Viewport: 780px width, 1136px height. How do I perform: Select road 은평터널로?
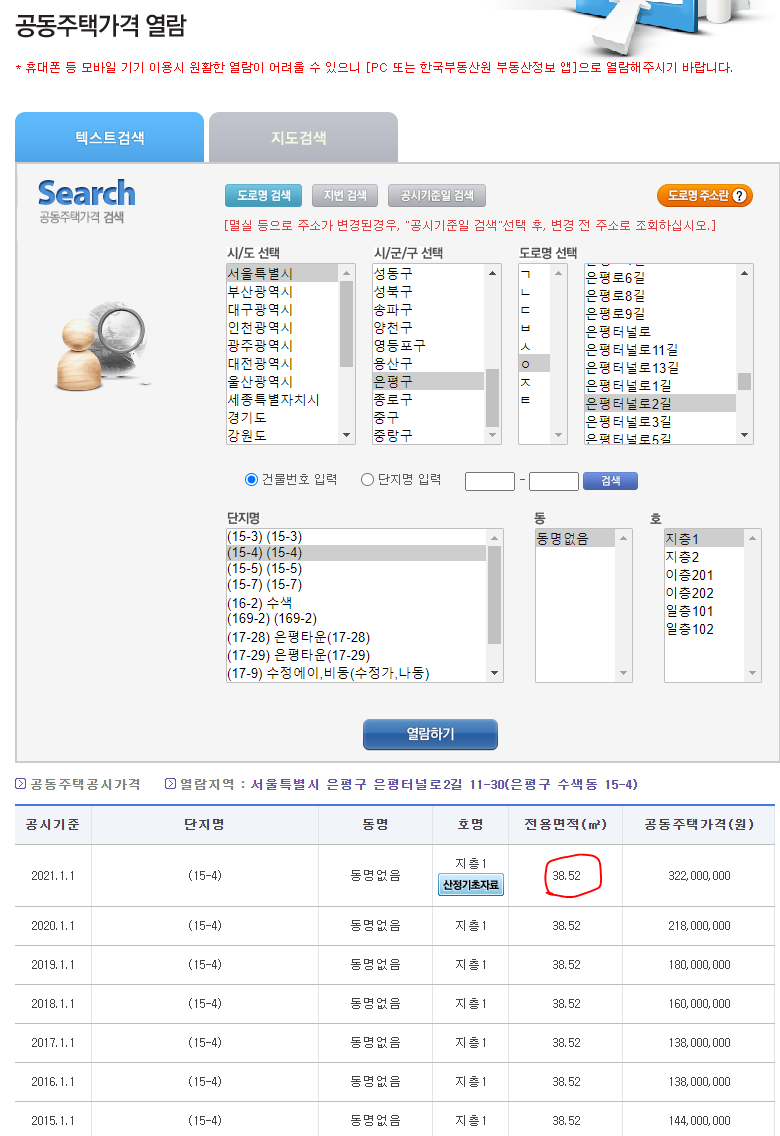661,331
